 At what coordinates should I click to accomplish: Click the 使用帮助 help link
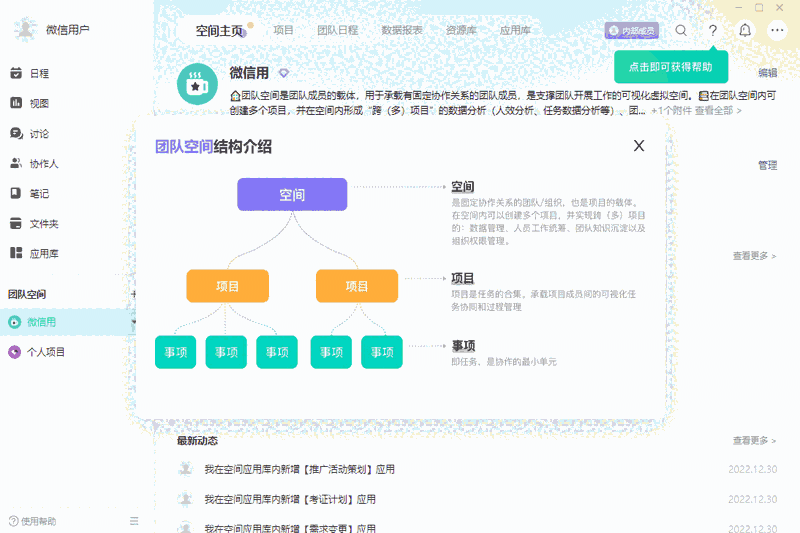click(x=33, y=521)
